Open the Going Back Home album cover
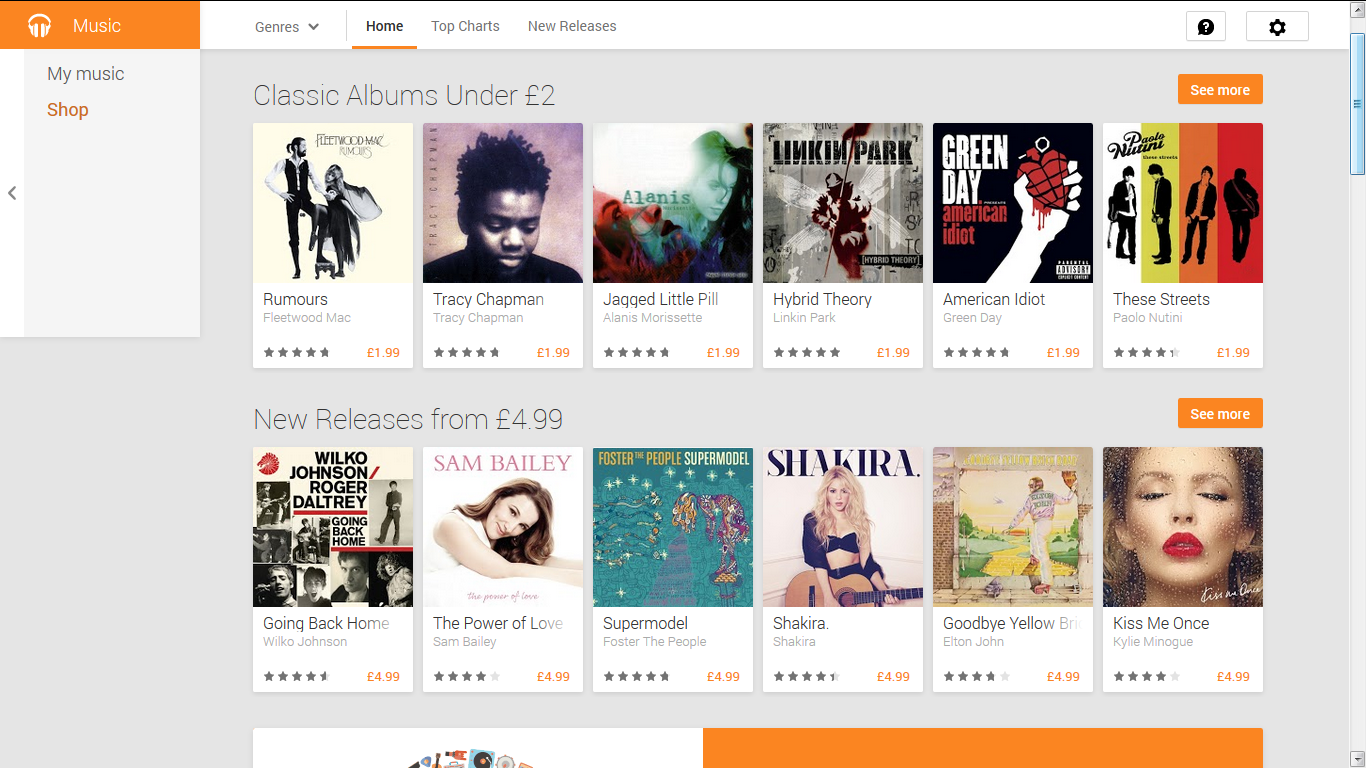The image size is (1366, 768). coord(333,527)
